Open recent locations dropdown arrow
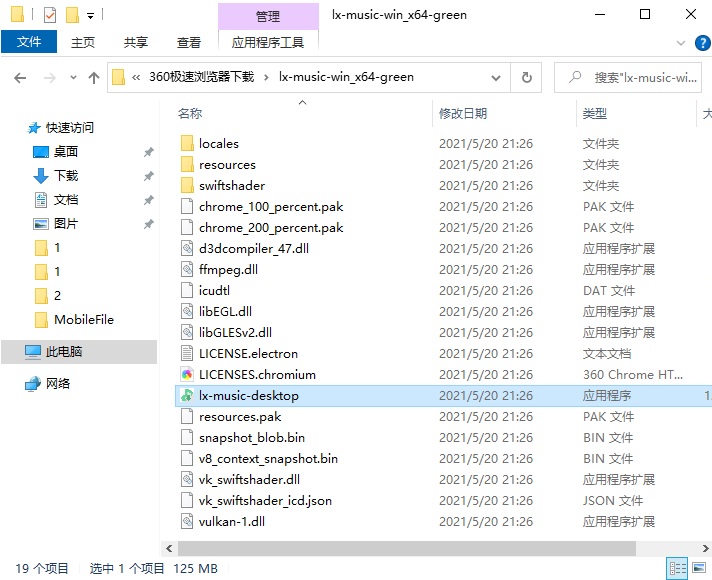The image size is (712, 580). coord(74,78)
